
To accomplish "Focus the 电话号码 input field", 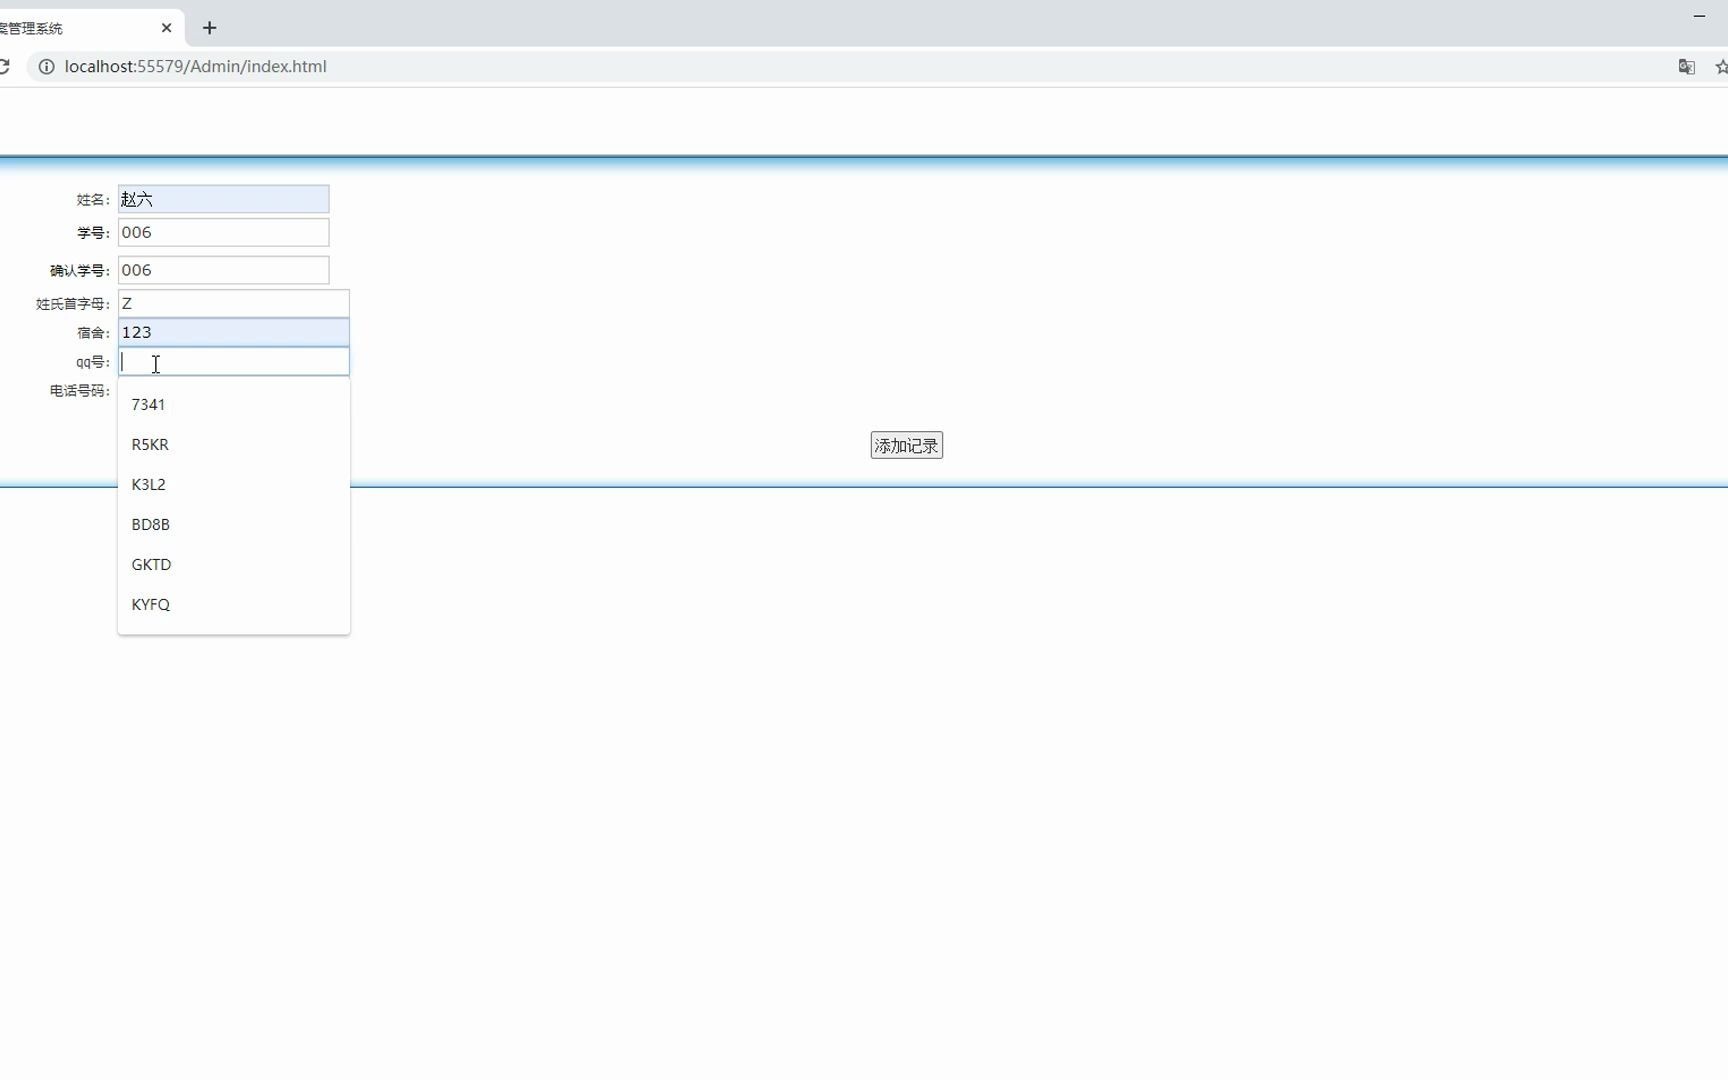I will (233, 390).
